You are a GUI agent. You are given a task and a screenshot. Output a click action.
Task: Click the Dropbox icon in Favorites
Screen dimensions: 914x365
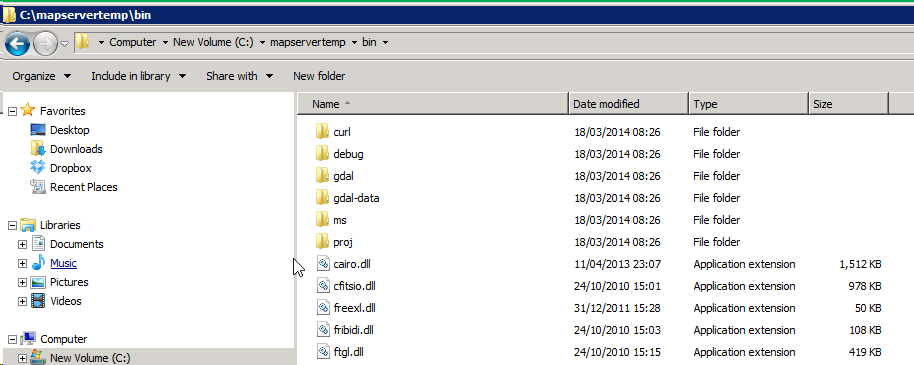click(37, 167)
